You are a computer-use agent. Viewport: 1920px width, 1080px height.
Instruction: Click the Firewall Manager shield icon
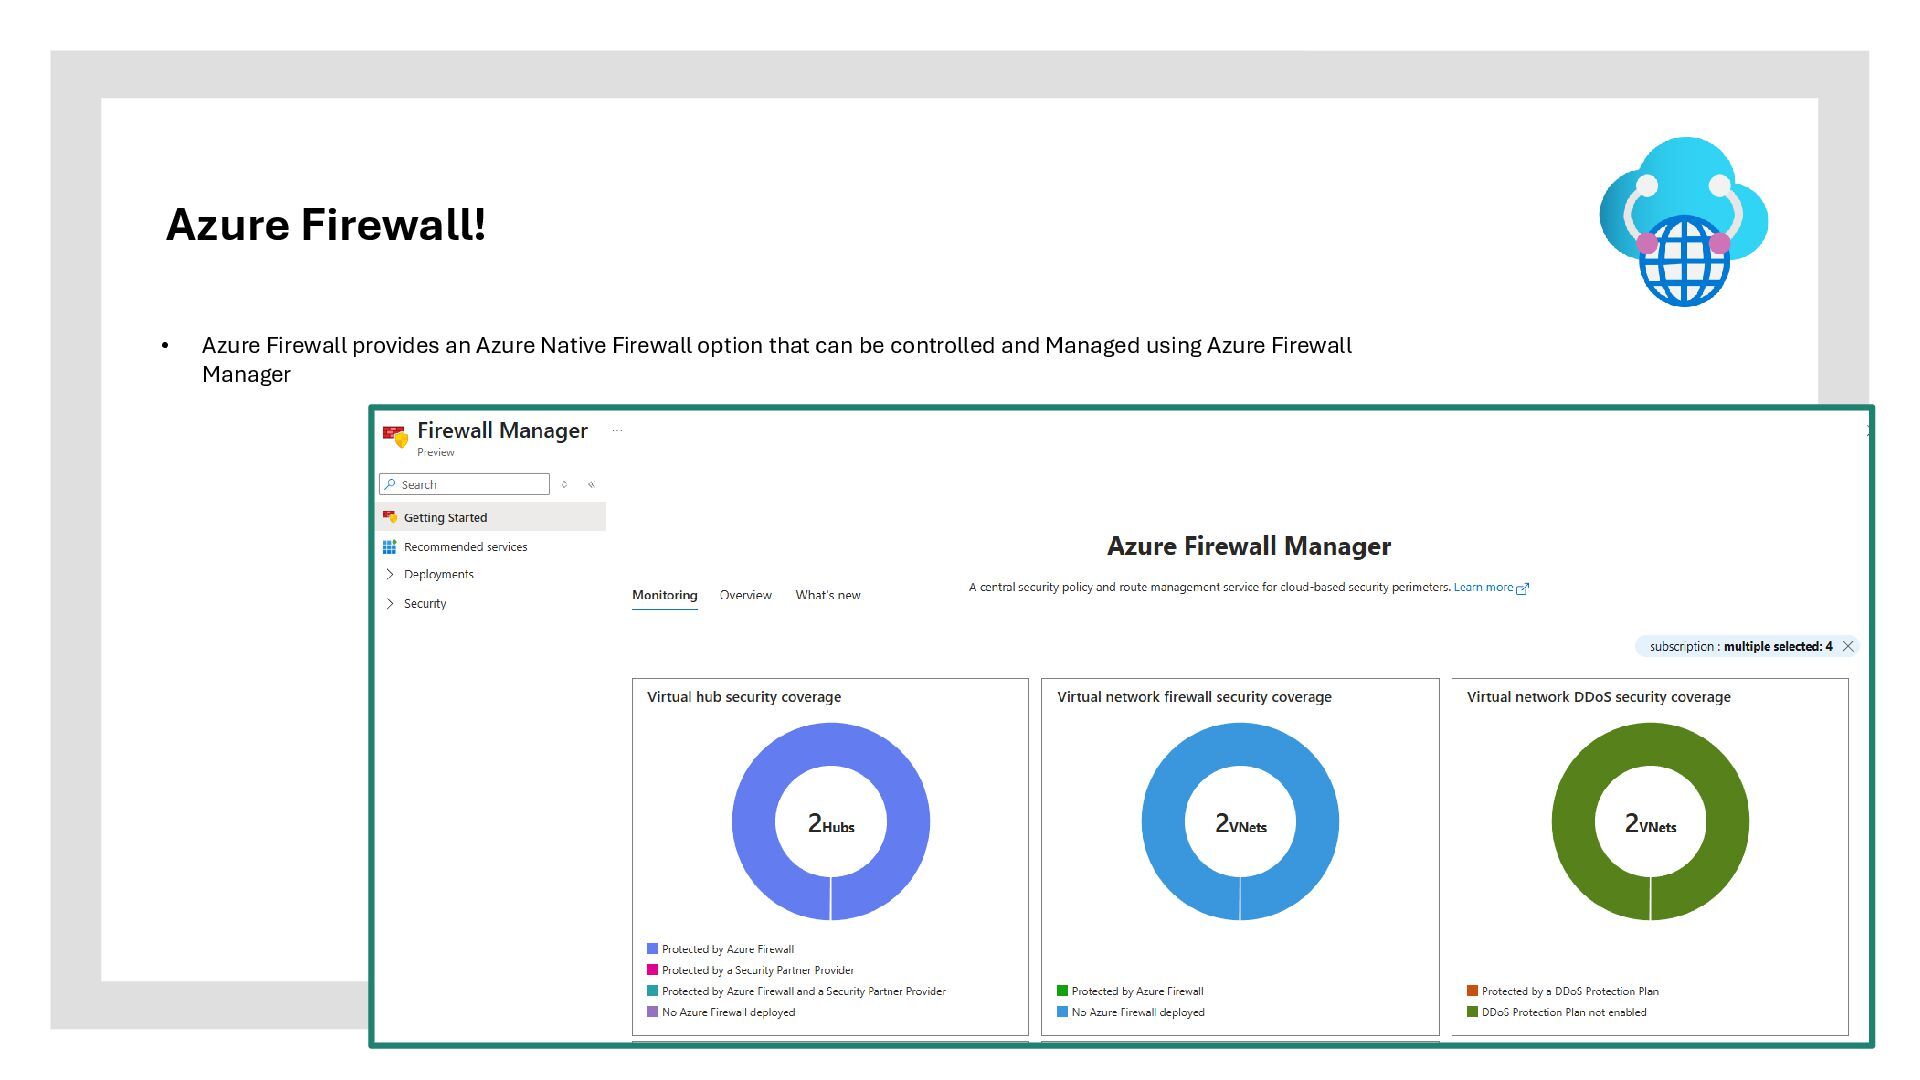click(396, 436)
